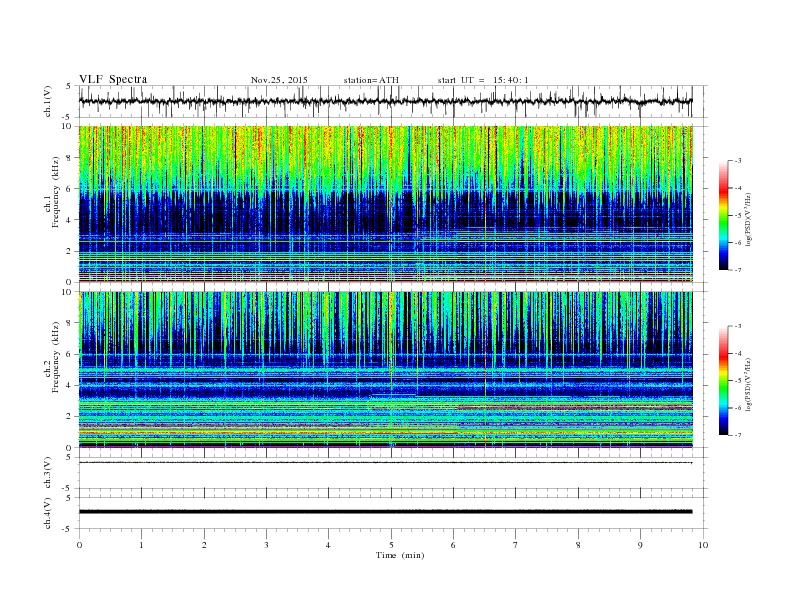The height and width of the screenshot is (612, 792).
Task: Click the '2' kHz tick of ch.2 spectrogram
Action: [x=69, y=417]
